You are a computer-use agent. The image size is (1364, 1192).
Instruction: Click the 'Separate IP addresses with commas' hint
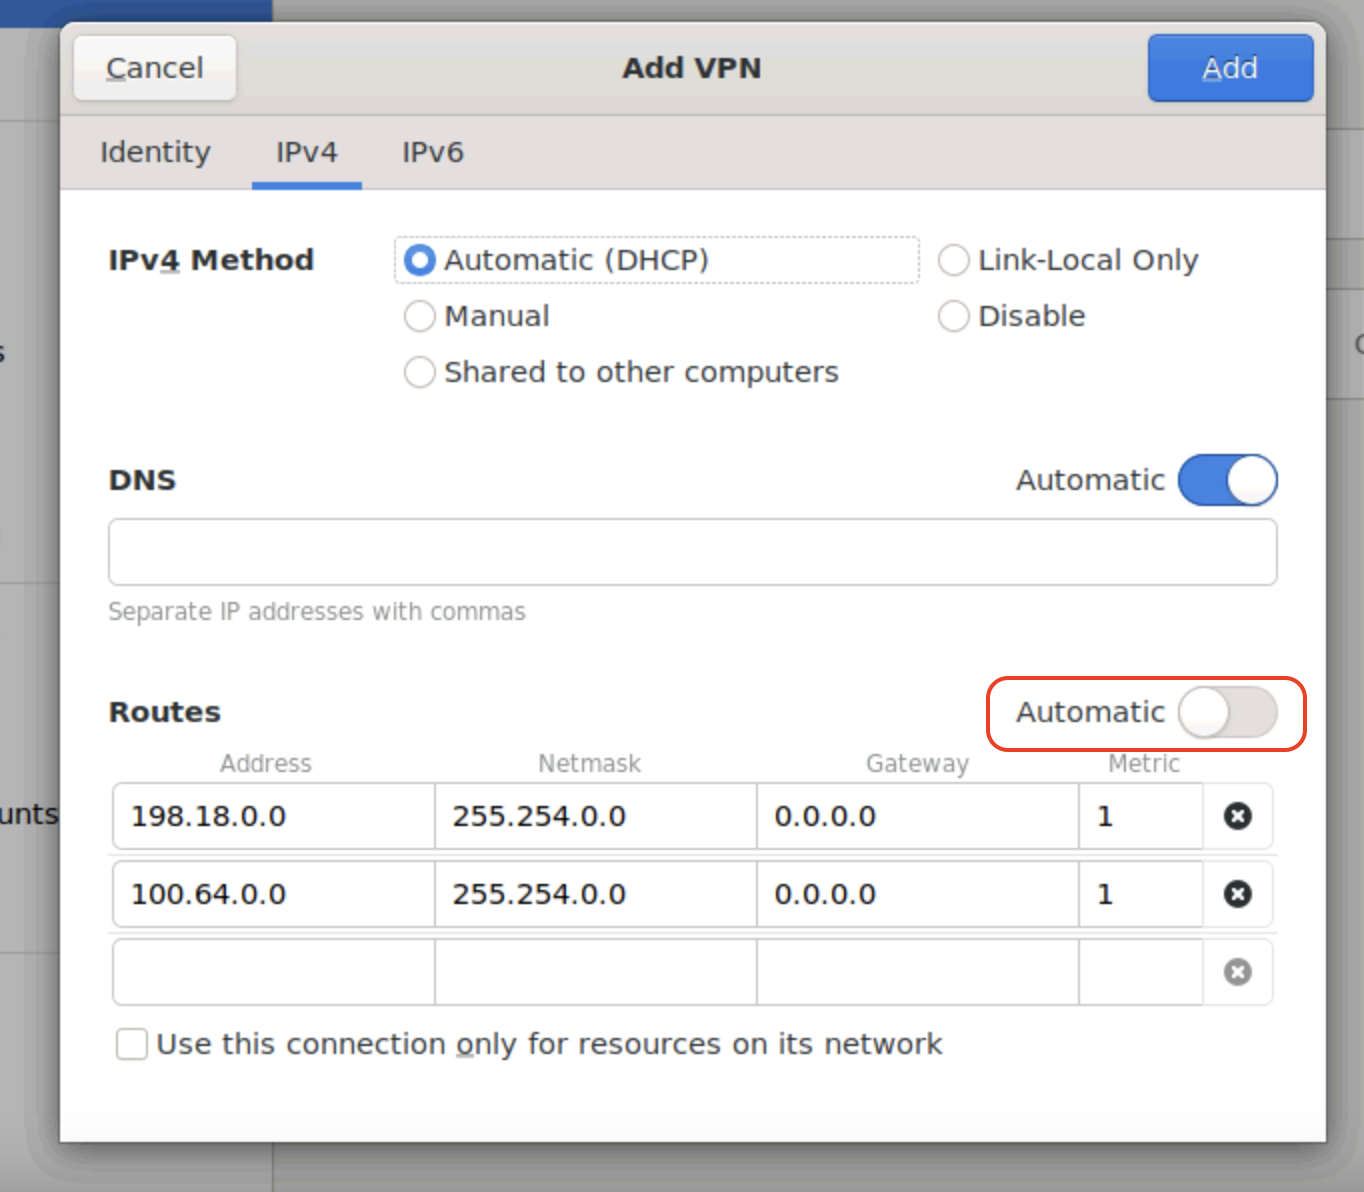(x=317, y=611)
